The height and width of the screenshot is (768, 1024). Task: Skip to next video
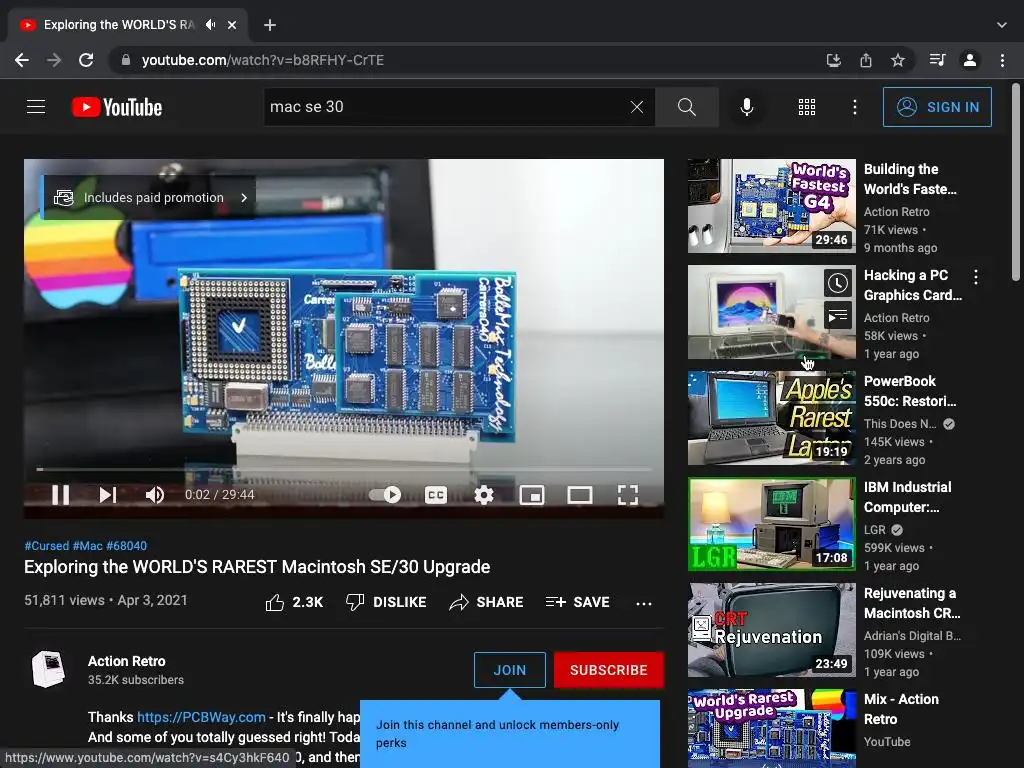[x=107, y=494]
